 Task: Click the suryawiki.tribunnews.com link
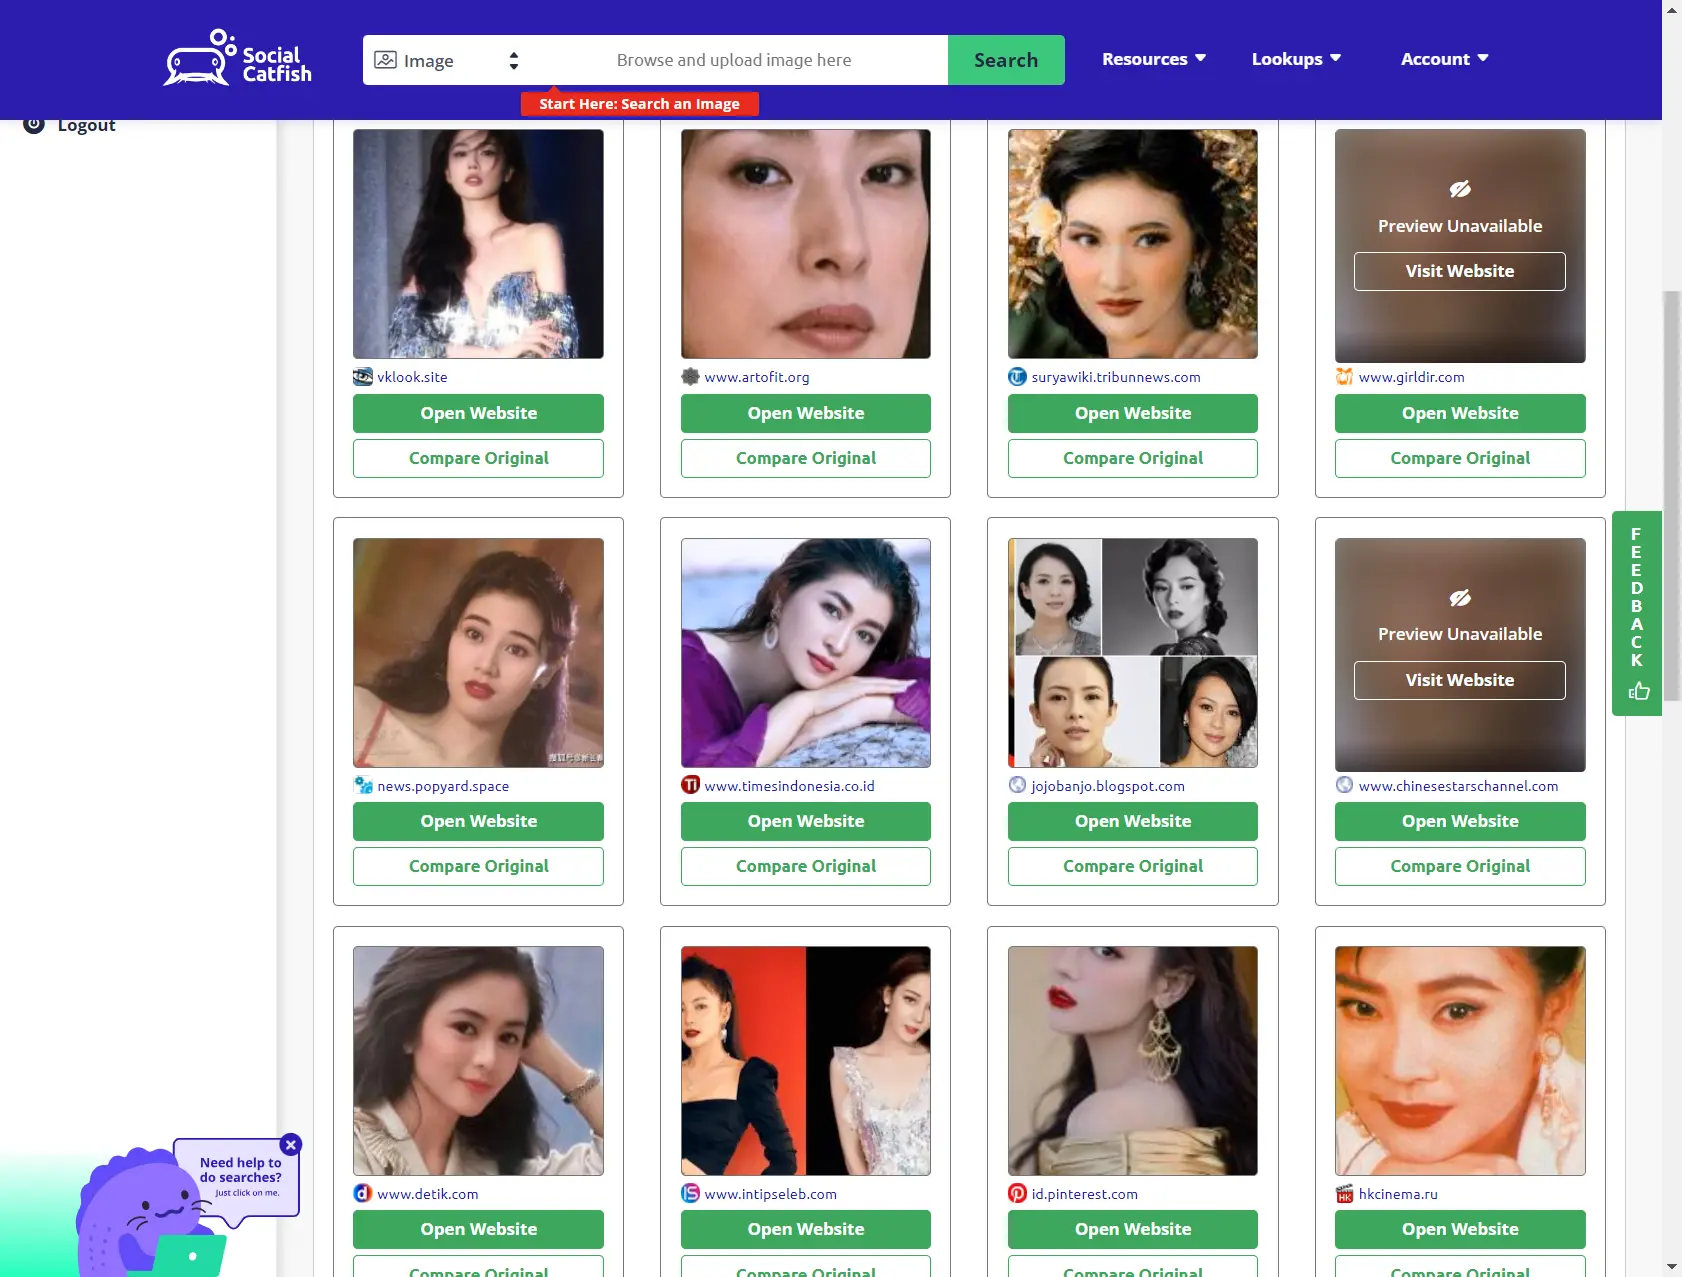tap(1115, 377)
